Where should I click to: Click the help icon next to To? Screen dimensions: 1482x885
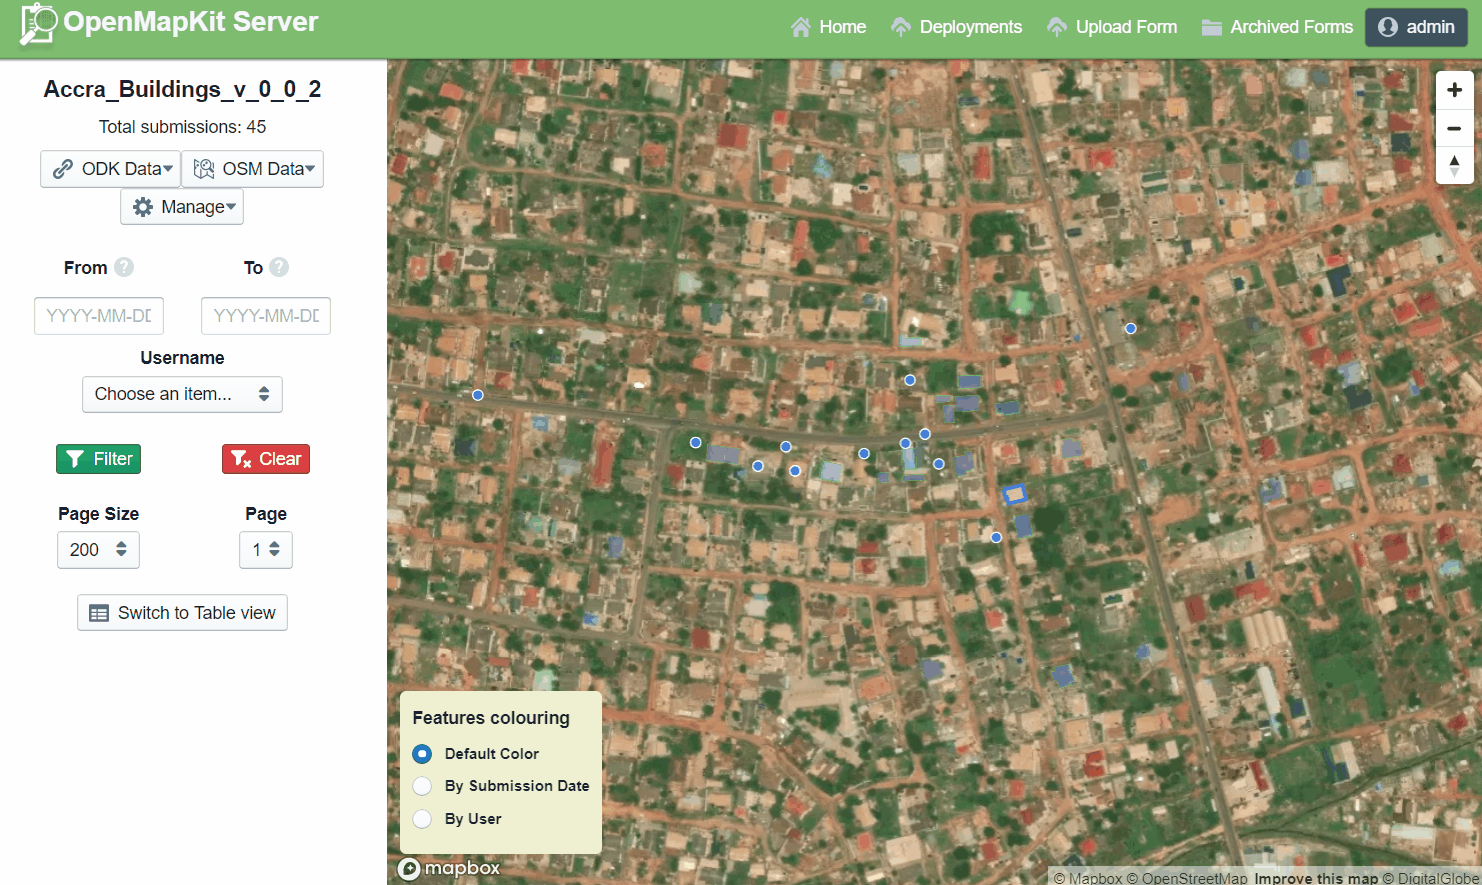(x=279, y=267)
